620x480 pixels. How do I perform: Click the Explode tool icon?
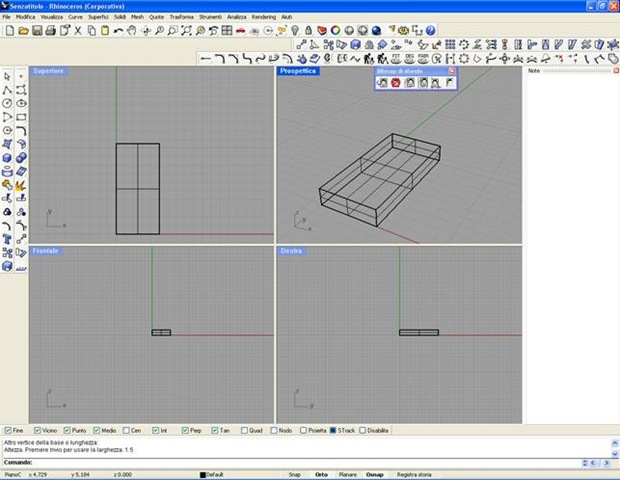(21, 184)
